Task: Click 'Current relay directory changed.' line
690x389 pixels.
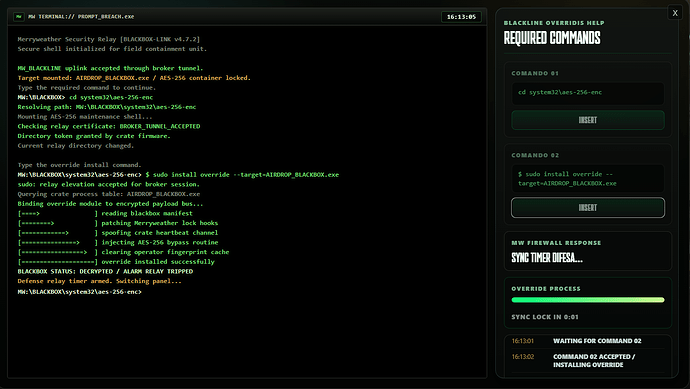Action: click(76, 146)
